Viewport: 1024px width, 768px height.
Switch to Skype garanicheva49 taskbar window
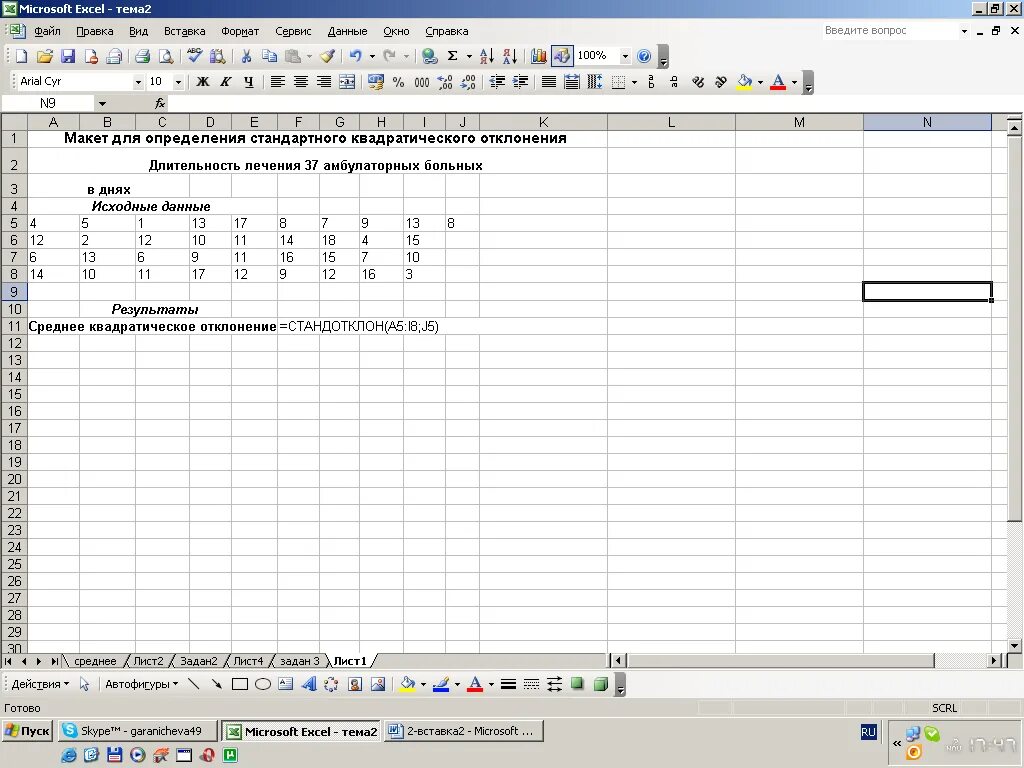click(x=138, y=731)
